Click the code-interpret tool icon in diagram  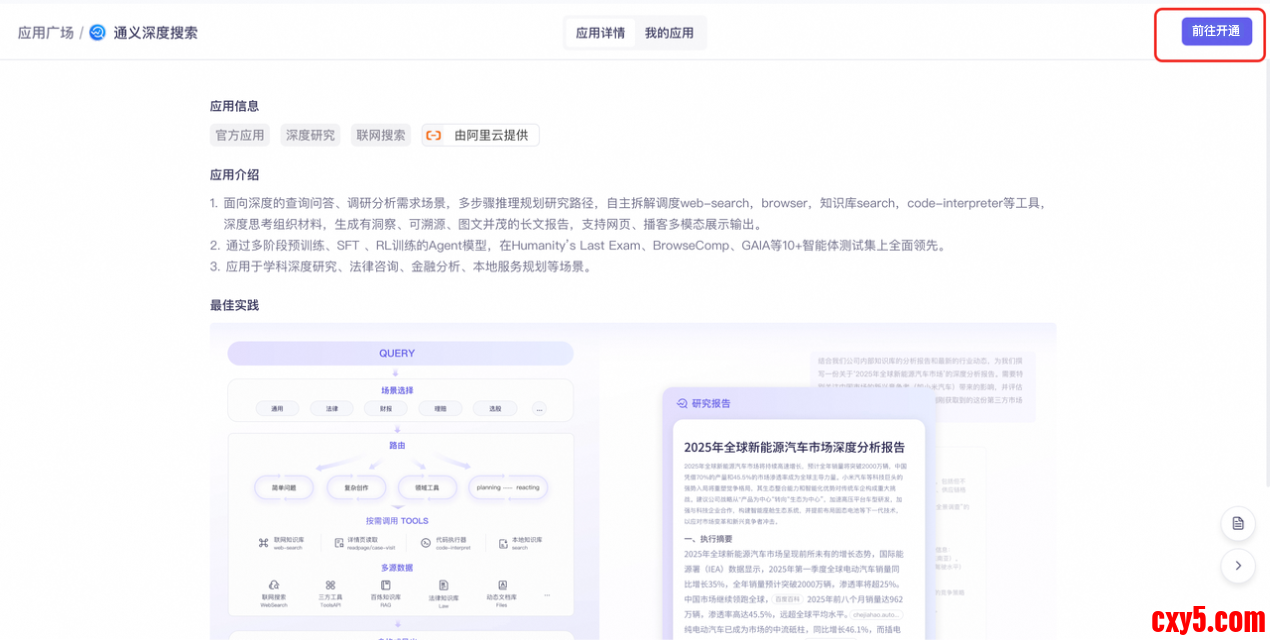click(x=425, y=543)
